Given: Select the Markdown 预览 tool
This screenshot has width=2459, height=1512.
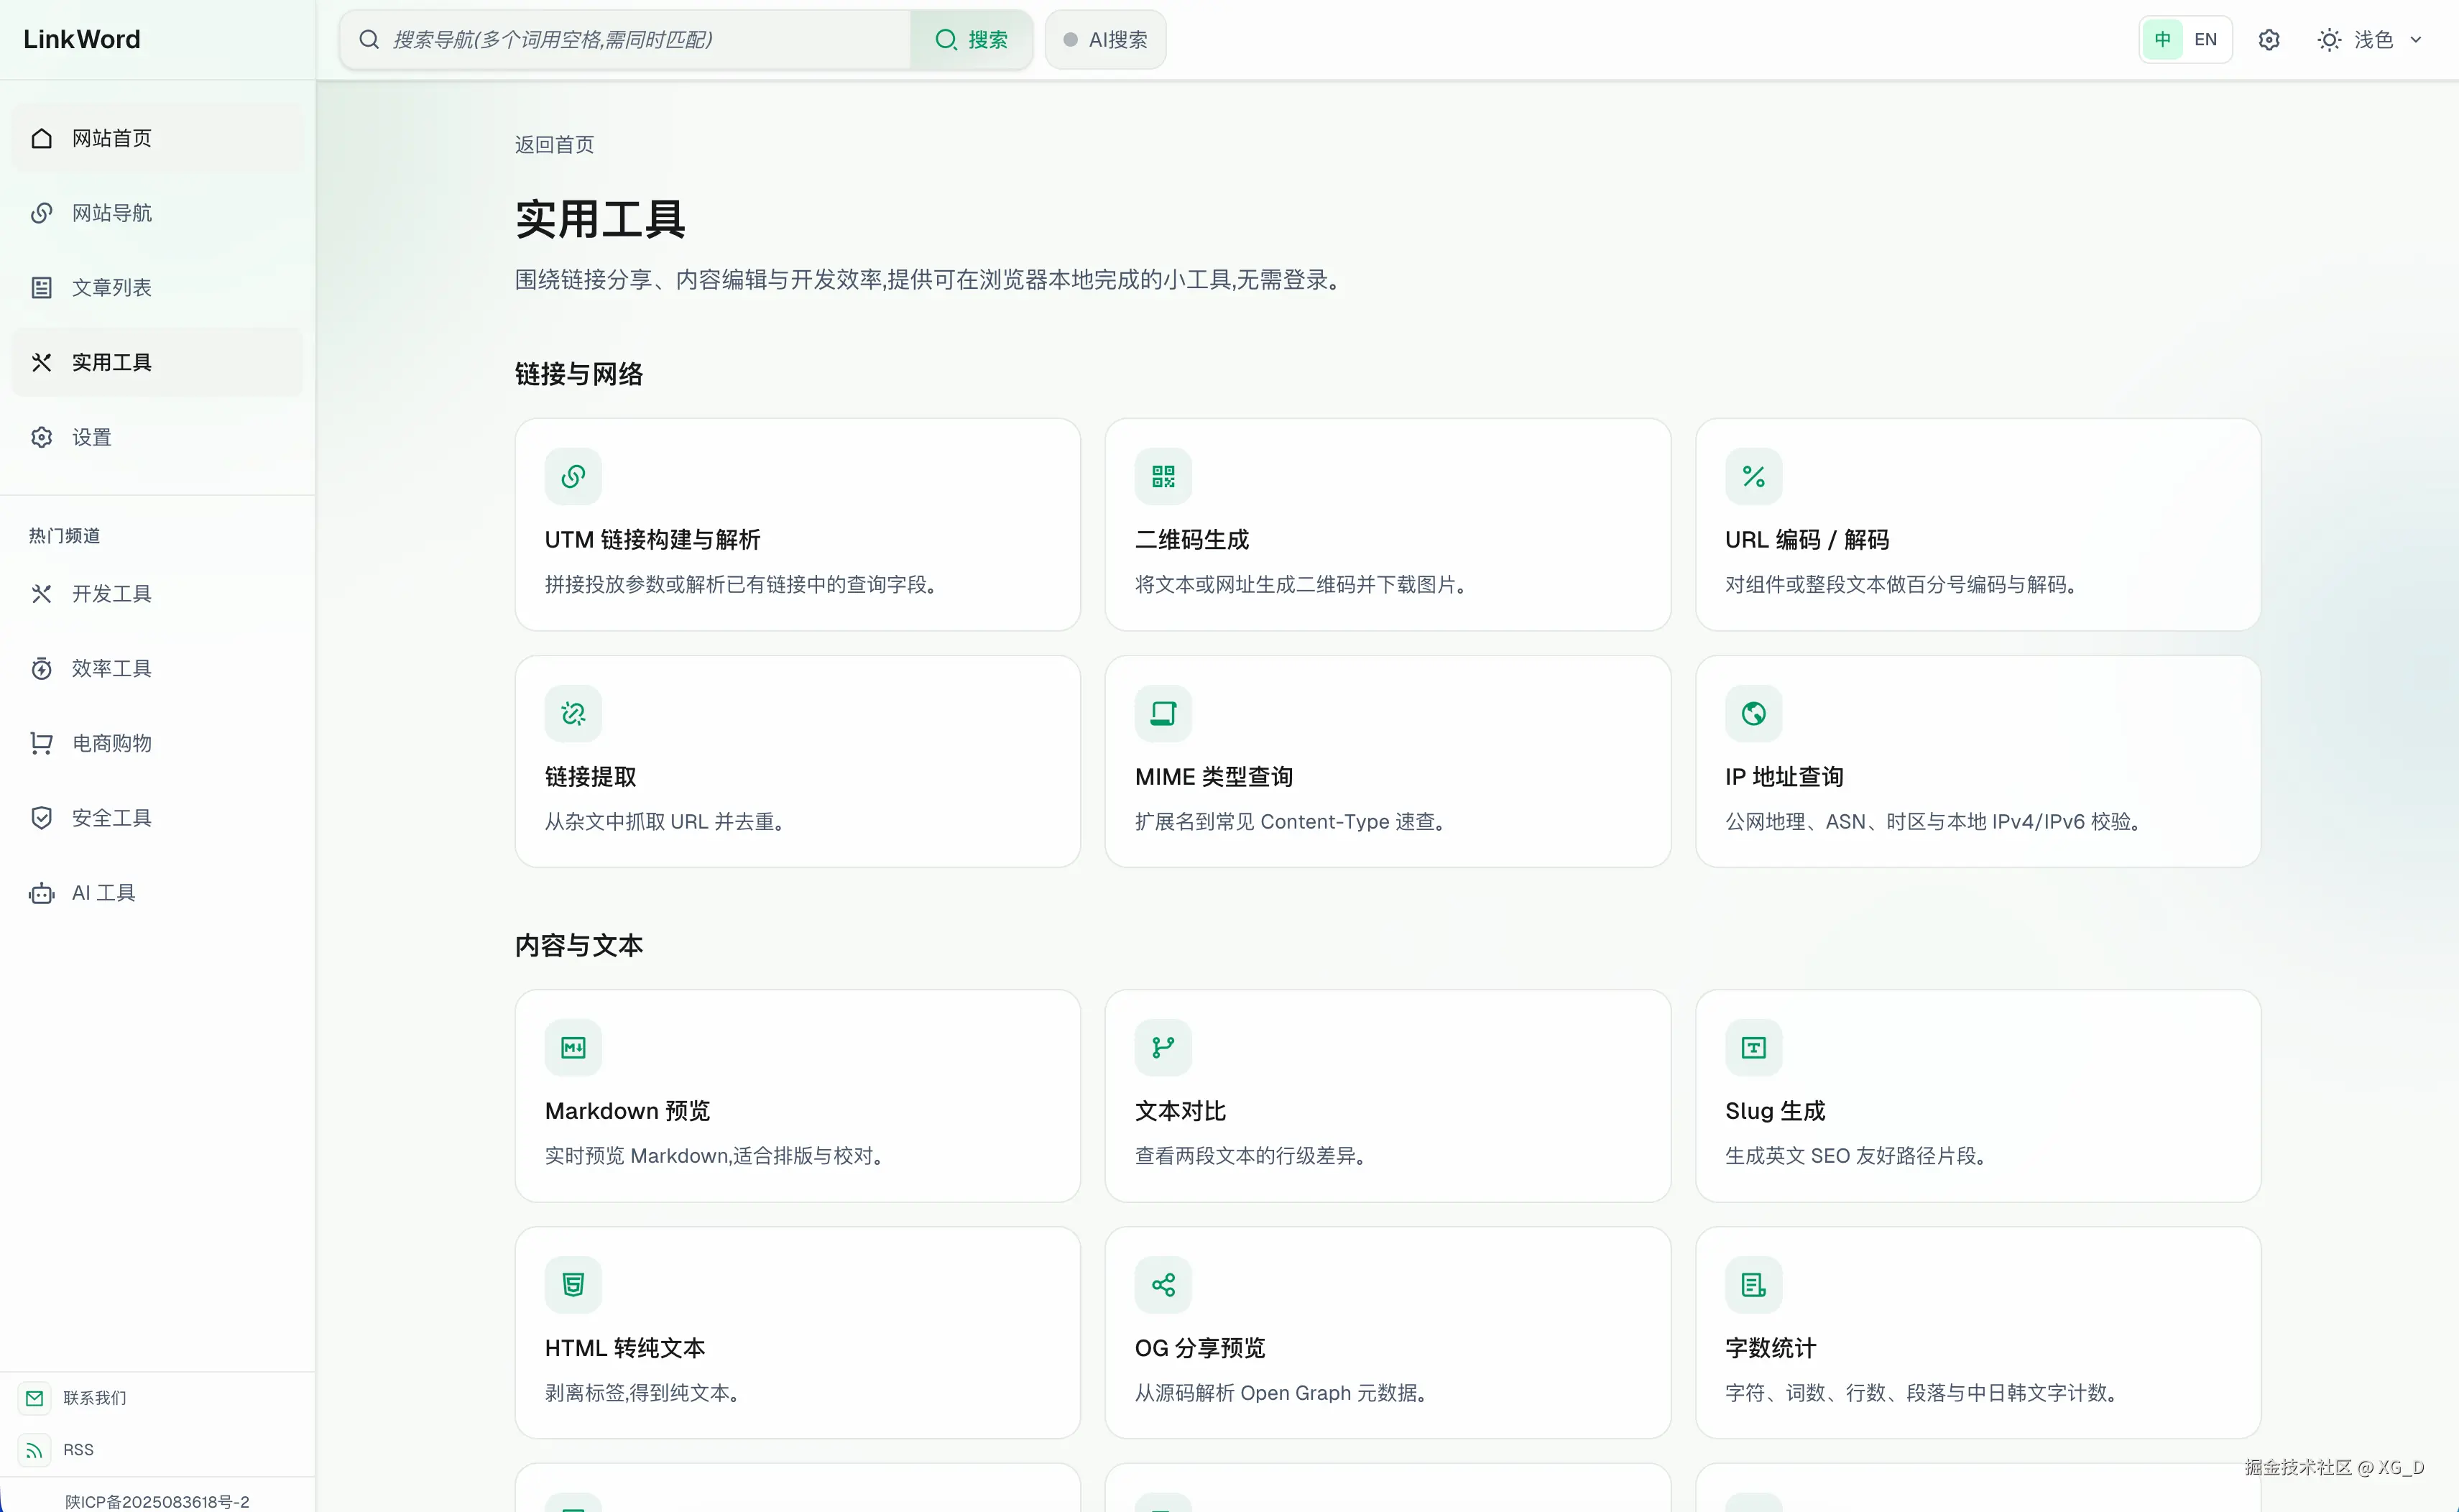Looking at the screenshot, I should click(x=797, y=1095).
